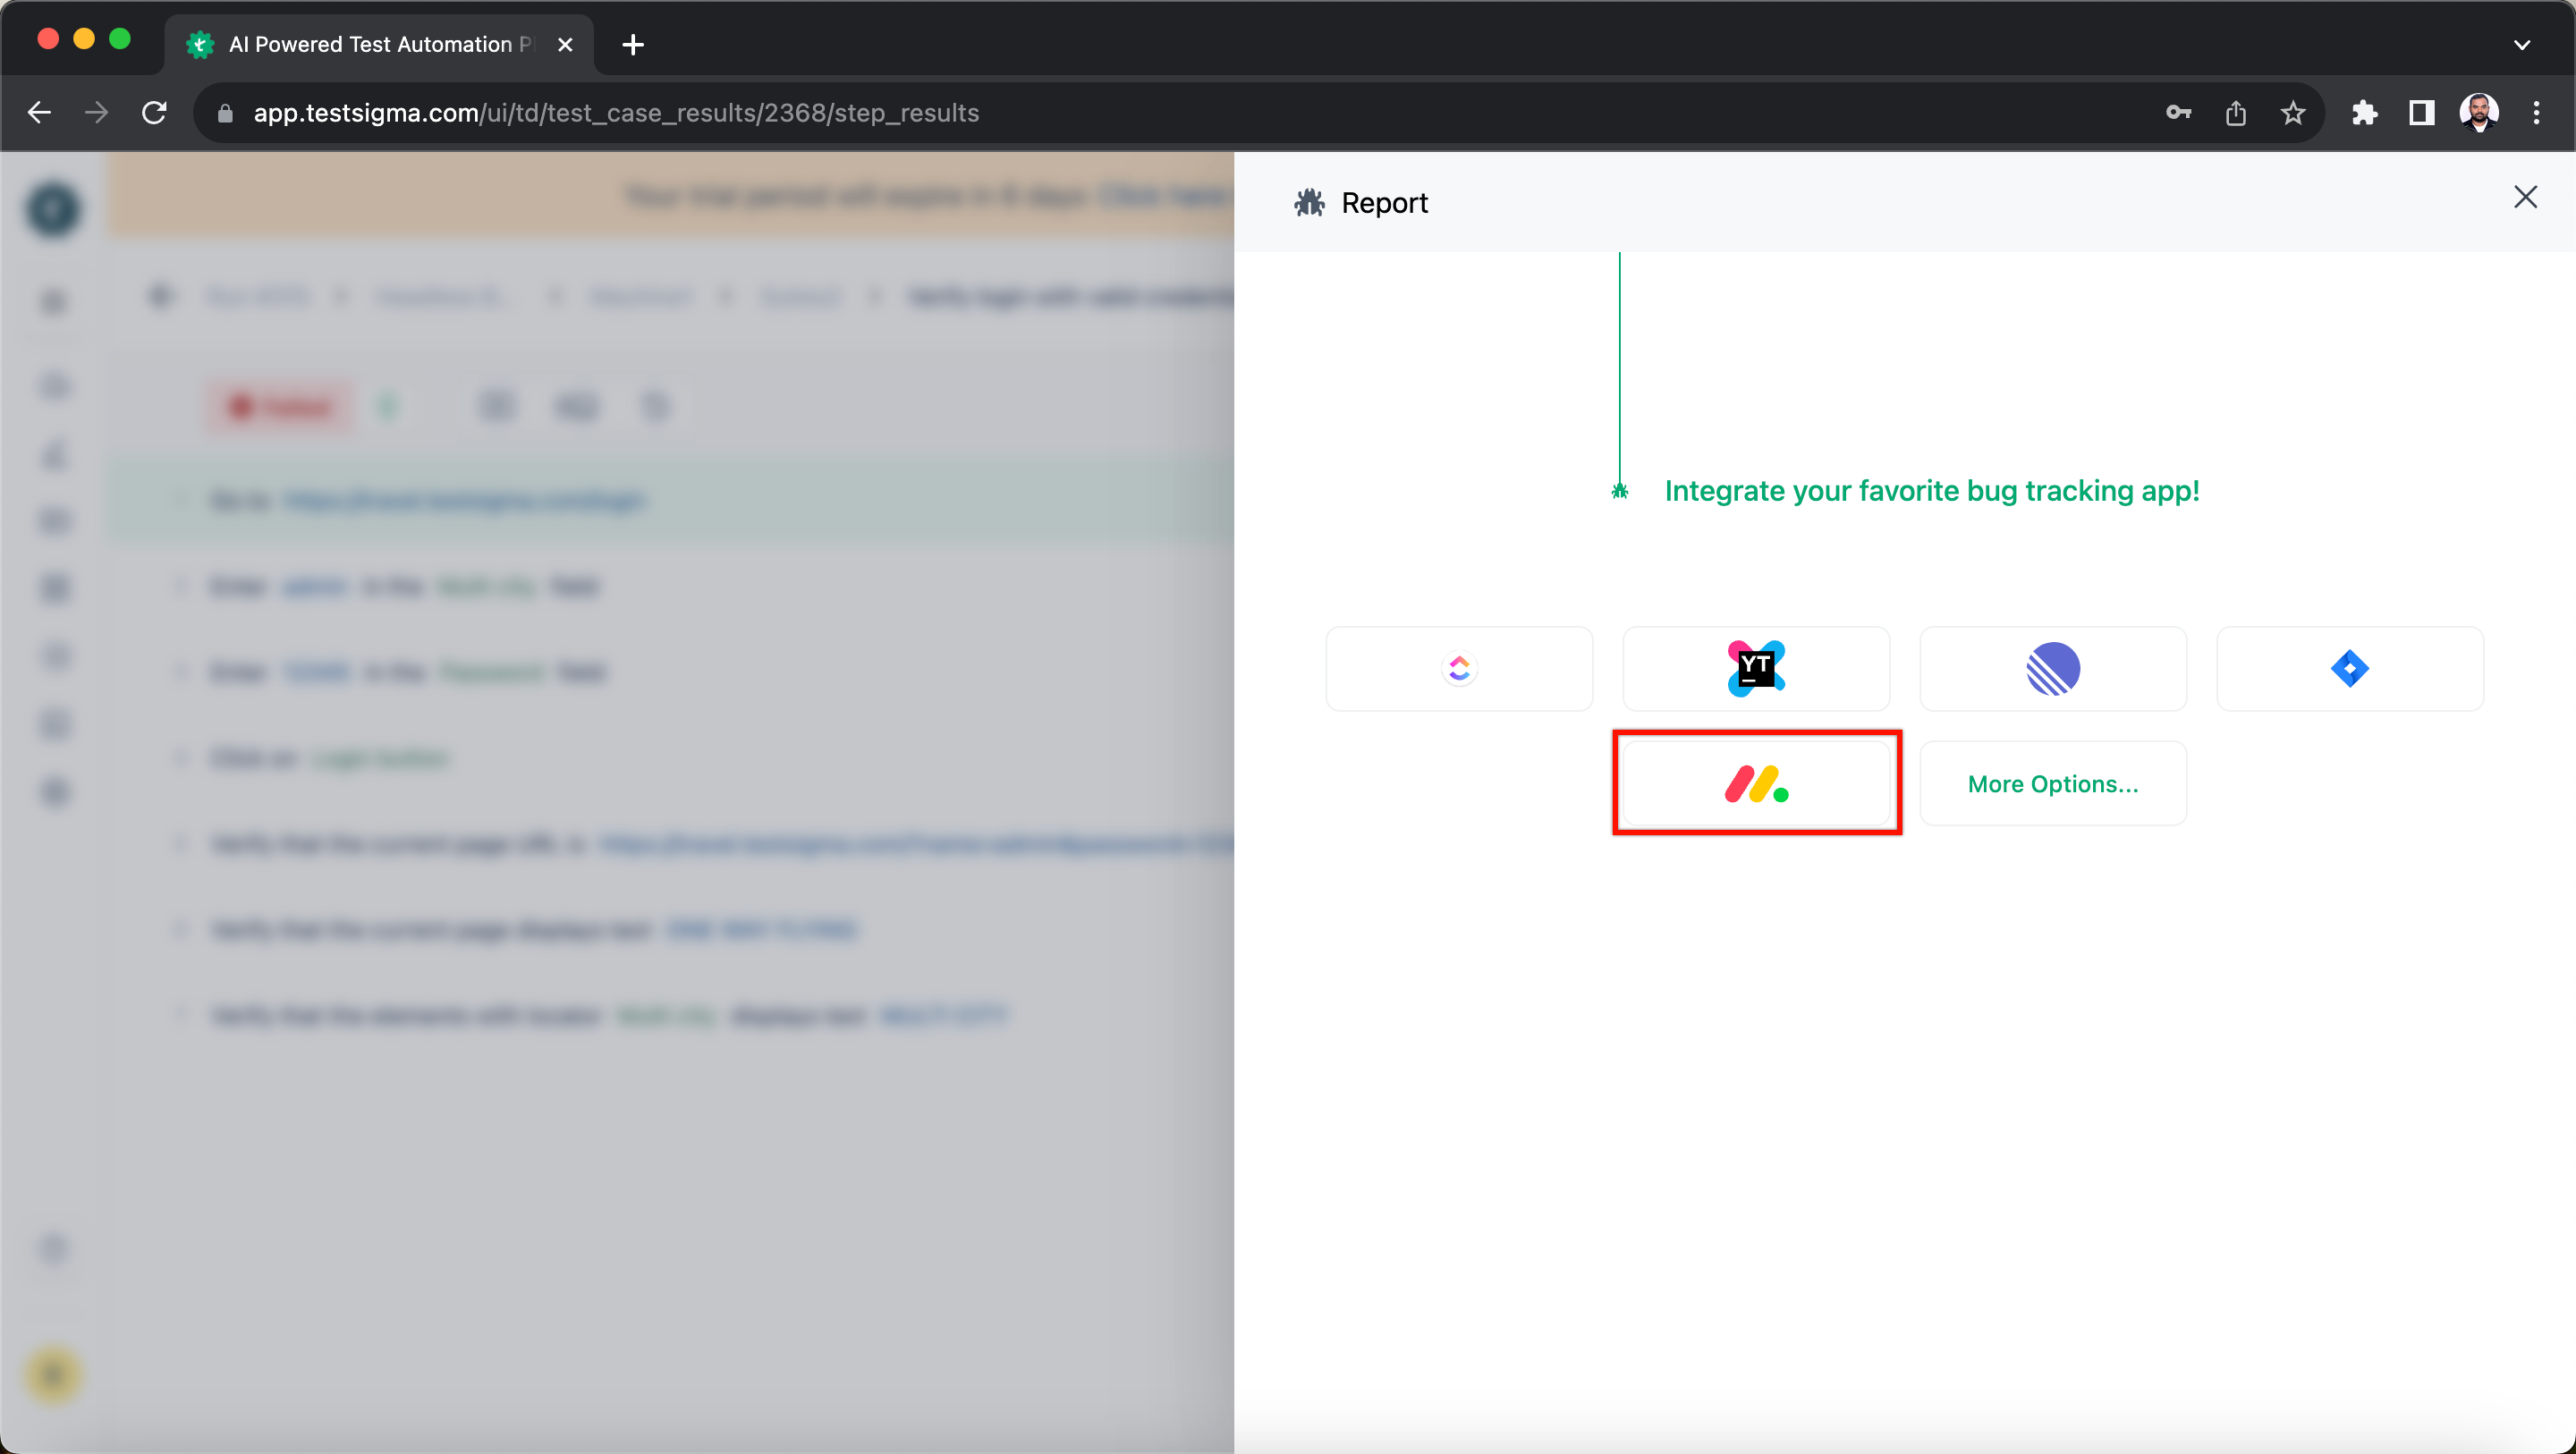This screenshot has width=2576, height=1454.
Task: Close the Report panel
Action: coord(2525,198)
